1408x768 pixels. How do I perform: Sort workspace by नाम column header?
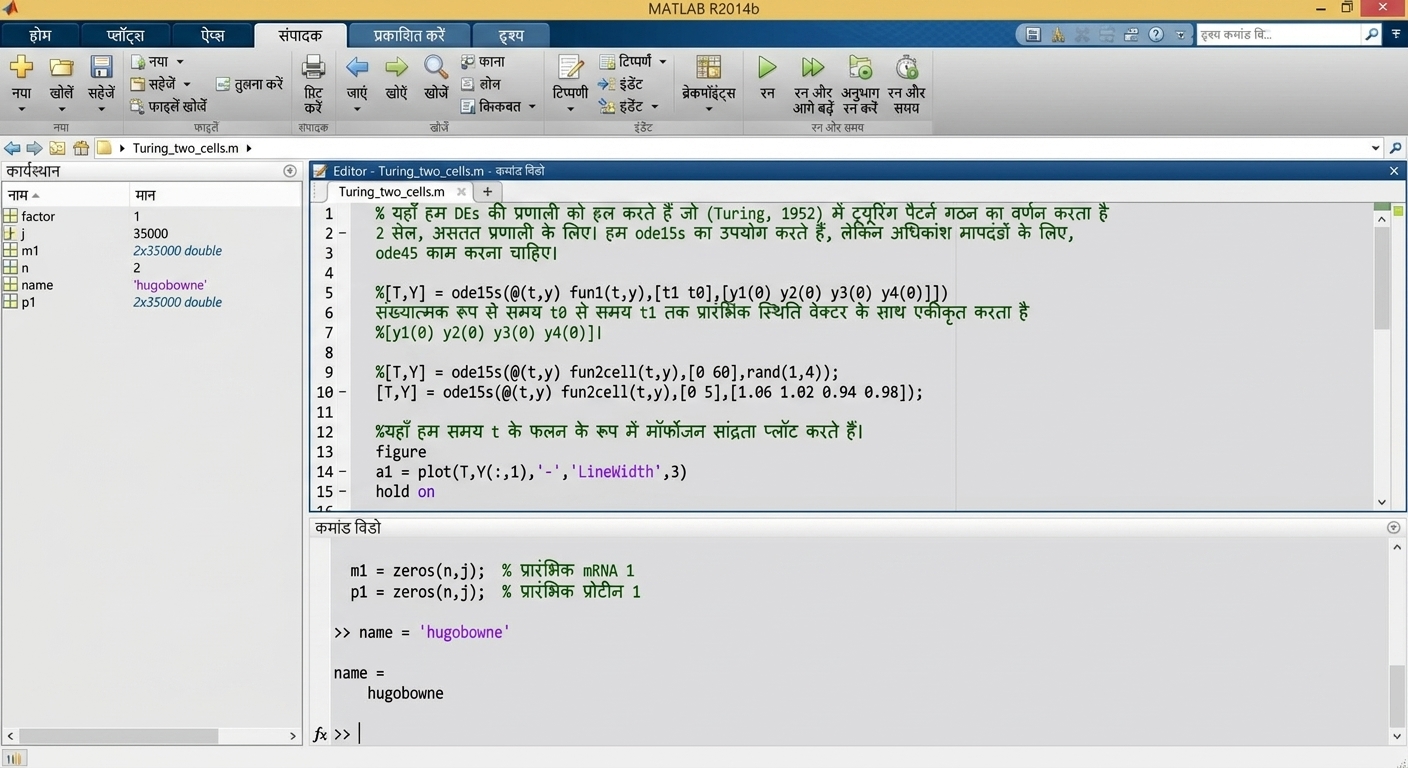[x=66, y=195]
